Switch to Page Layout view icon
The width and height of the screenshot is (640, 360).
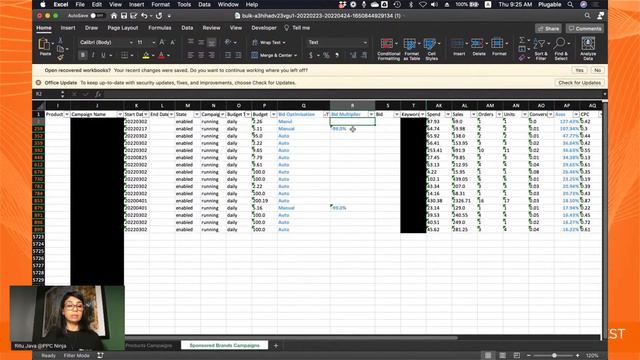pos(502,356)
